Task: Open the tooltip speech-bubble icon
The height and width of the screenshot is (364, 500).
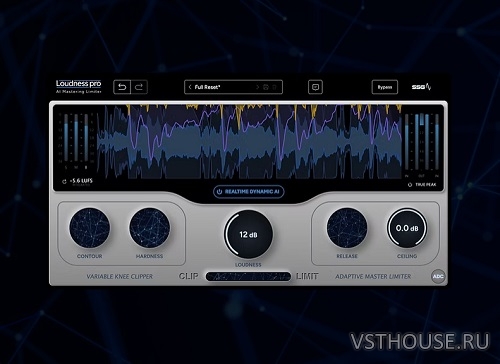Action: (x=315, y=87)
